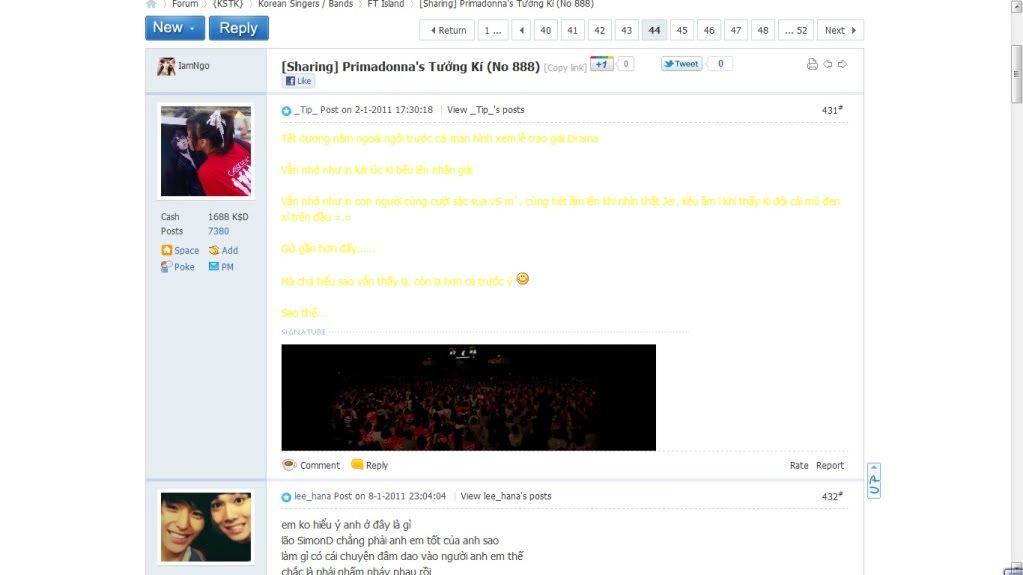Open FT Island breadcrumb link

coord(386,4)
